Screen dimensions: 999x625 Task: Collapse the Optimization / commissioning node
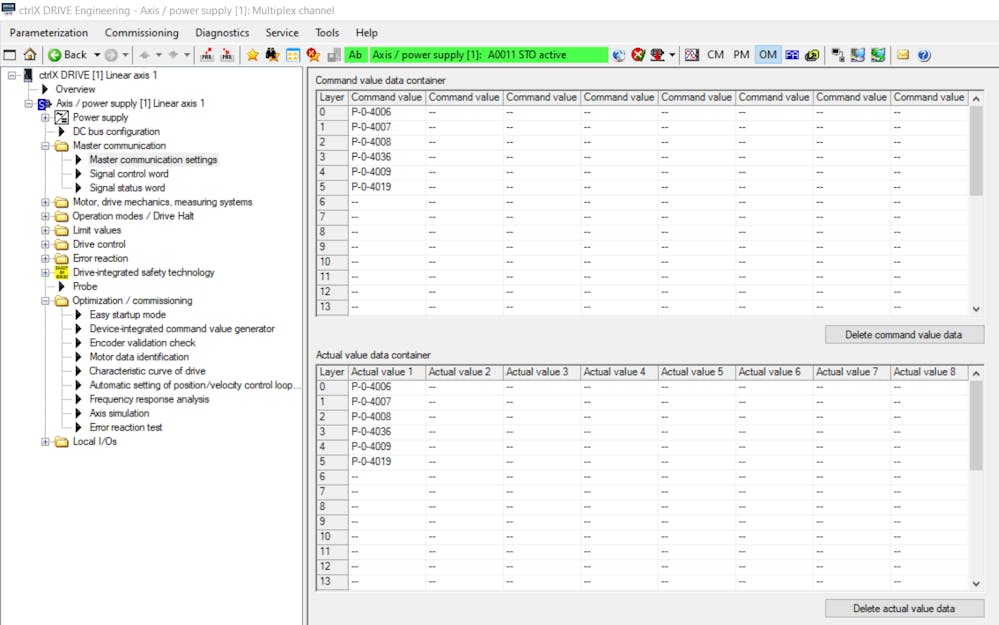click(x=45, y=301)
